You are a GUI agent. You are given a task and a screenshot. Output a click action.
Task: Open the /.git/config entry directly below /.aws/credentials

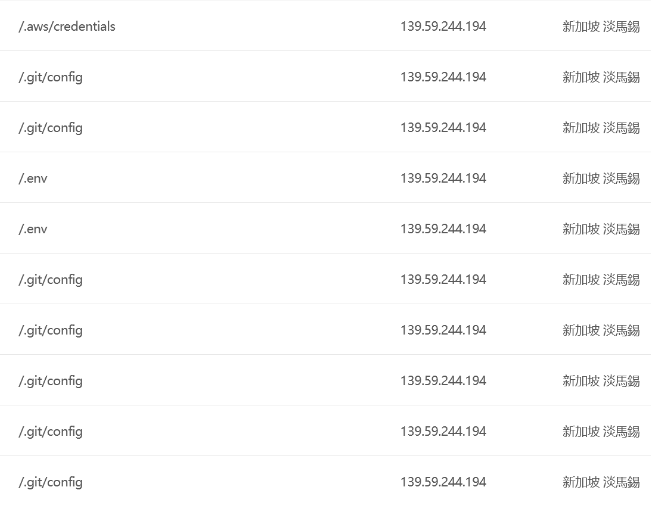[x=50, y=78]
